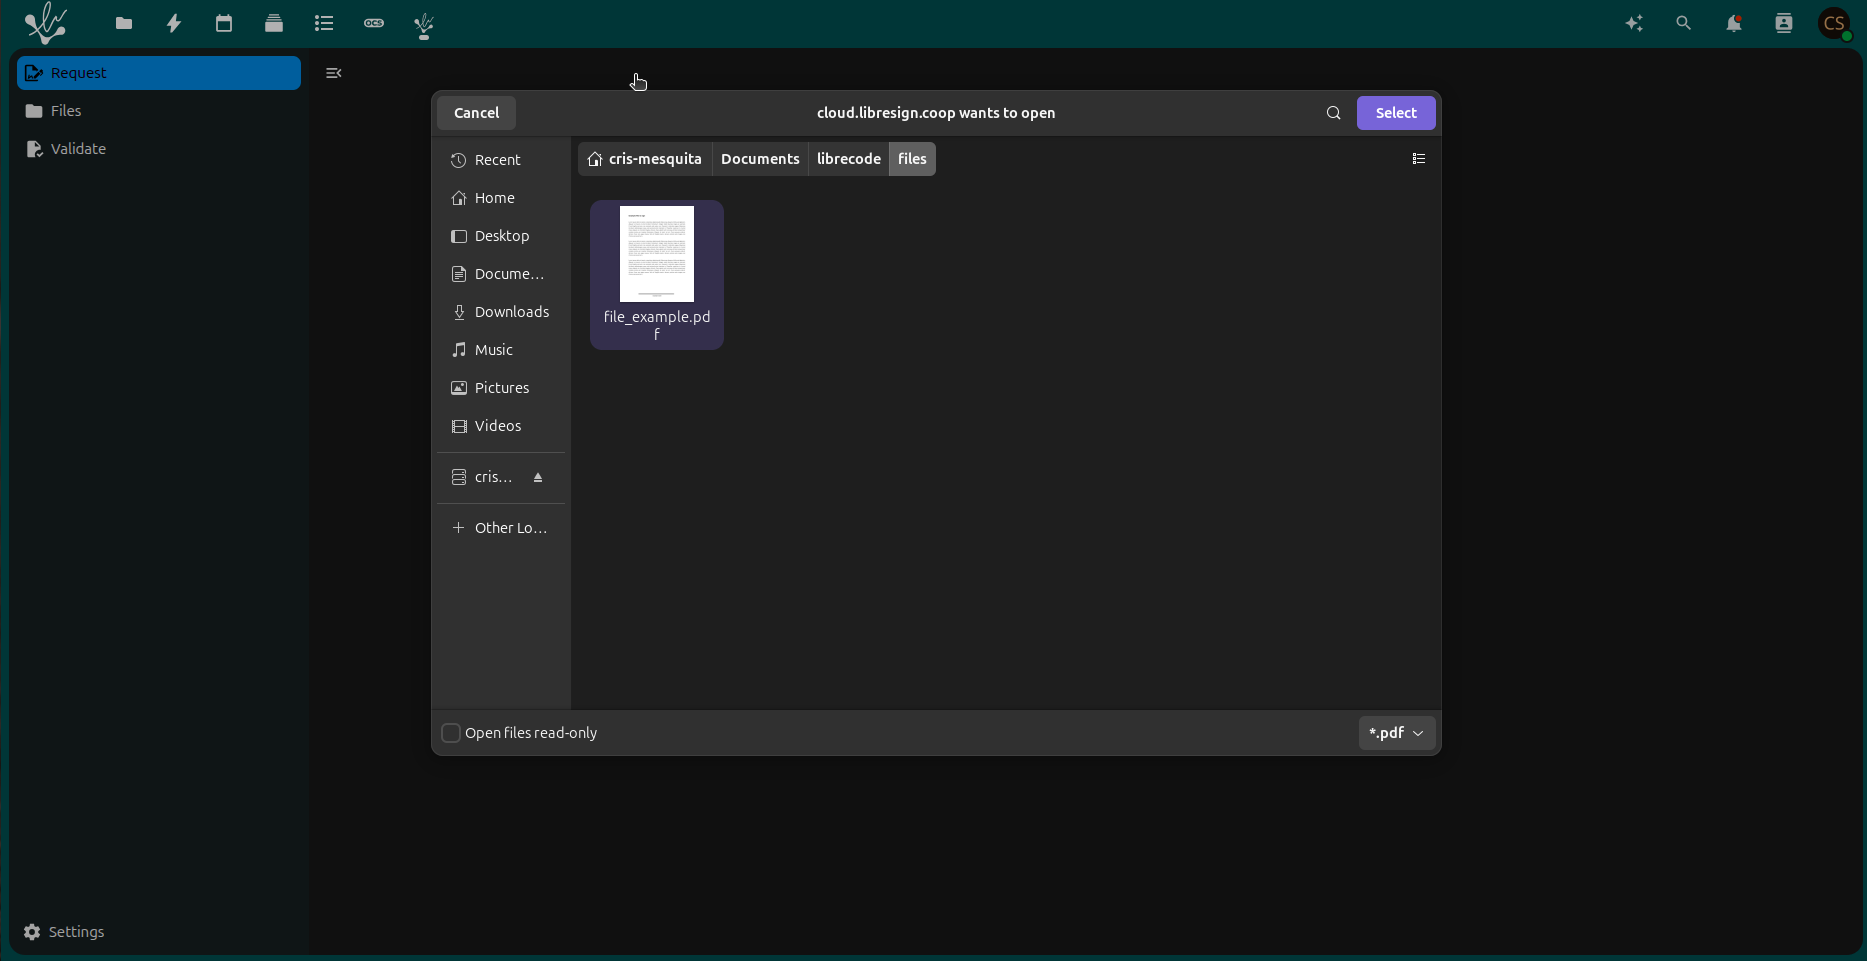Go to Documents in places sidebar
1867x961 pixels.
tap(501, 274)
